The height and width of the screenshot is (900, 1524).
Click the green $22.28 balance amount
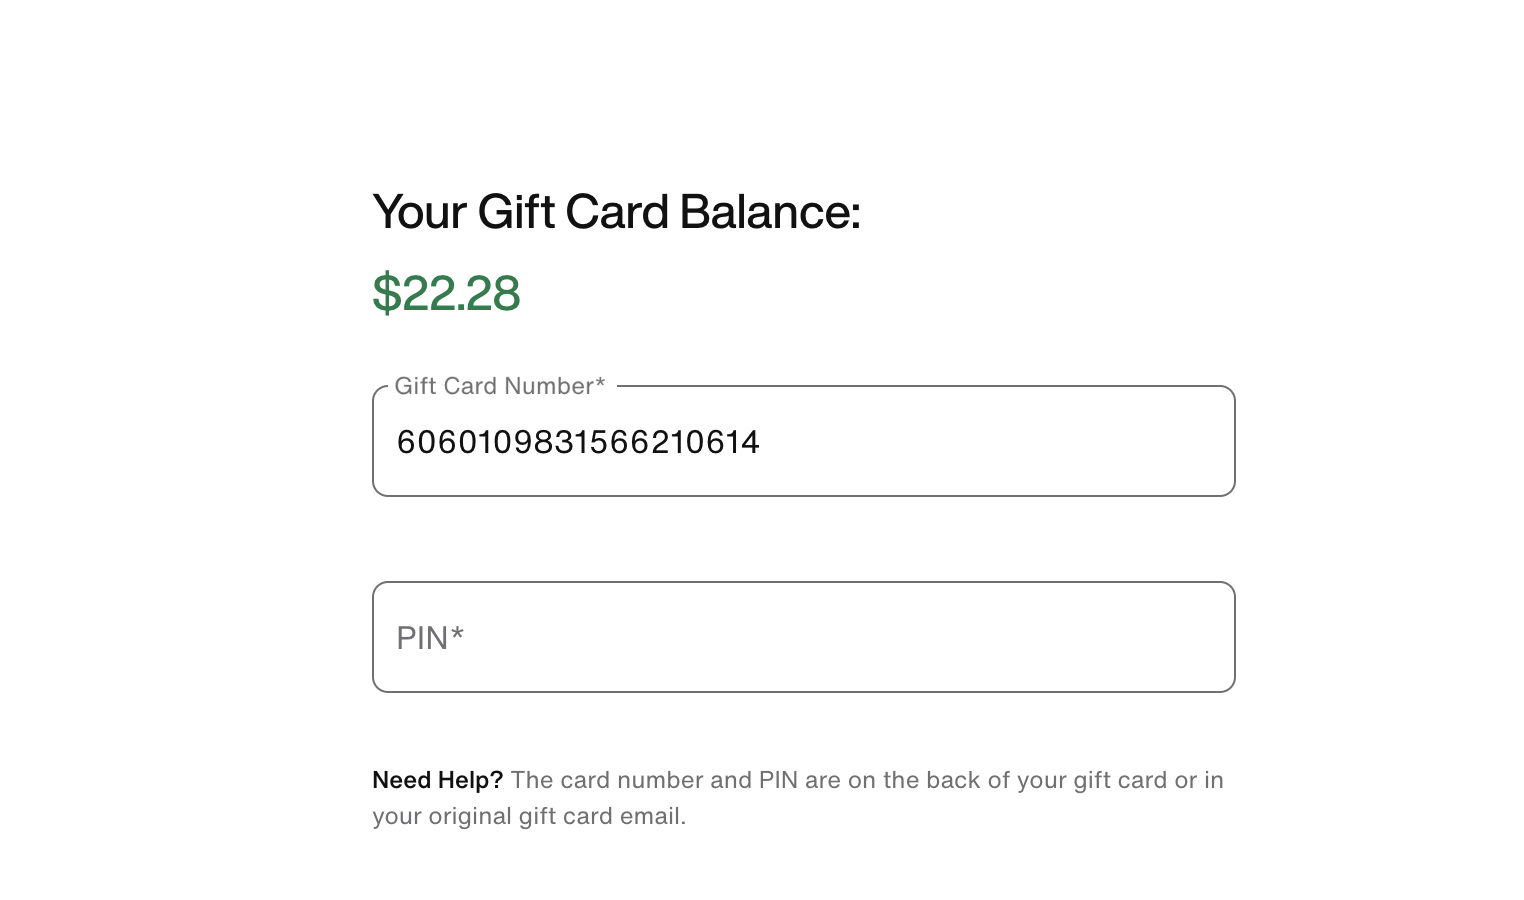(446, 293)
